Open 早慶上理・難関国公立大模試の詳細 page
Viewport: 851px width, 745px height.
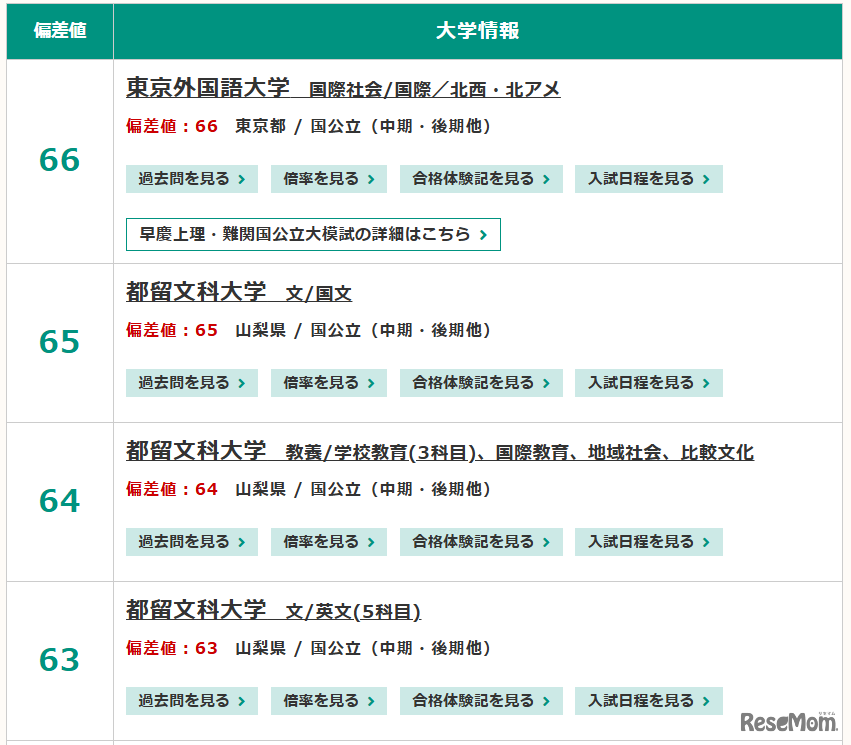pos(312,235)
